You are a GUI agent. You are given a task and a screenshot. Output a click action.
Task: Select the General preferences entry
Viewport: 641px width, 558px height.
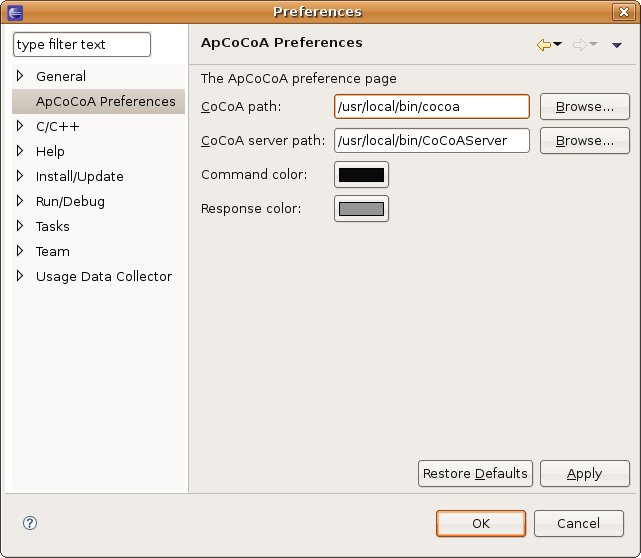pos(61,76)
